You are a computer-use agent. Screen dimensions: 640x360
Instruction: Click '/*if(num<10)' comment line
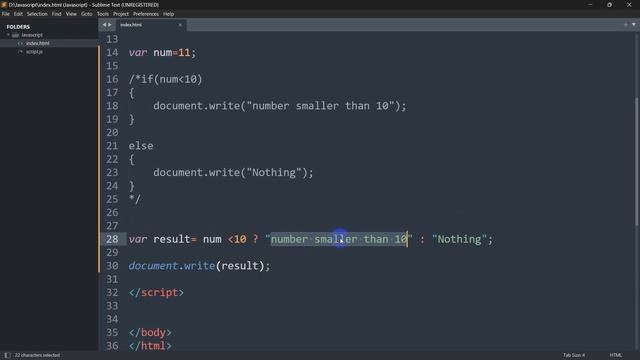(x=165, y=79)
